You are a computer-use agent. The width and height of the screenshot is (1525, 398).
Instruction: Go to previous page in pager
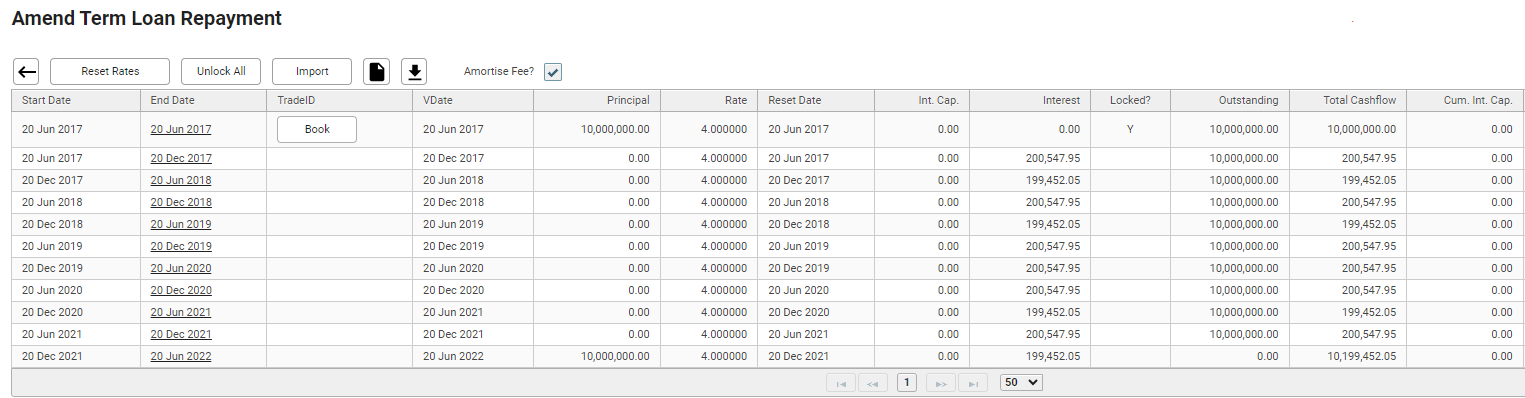pyautogui.click(x=873, y=382)
